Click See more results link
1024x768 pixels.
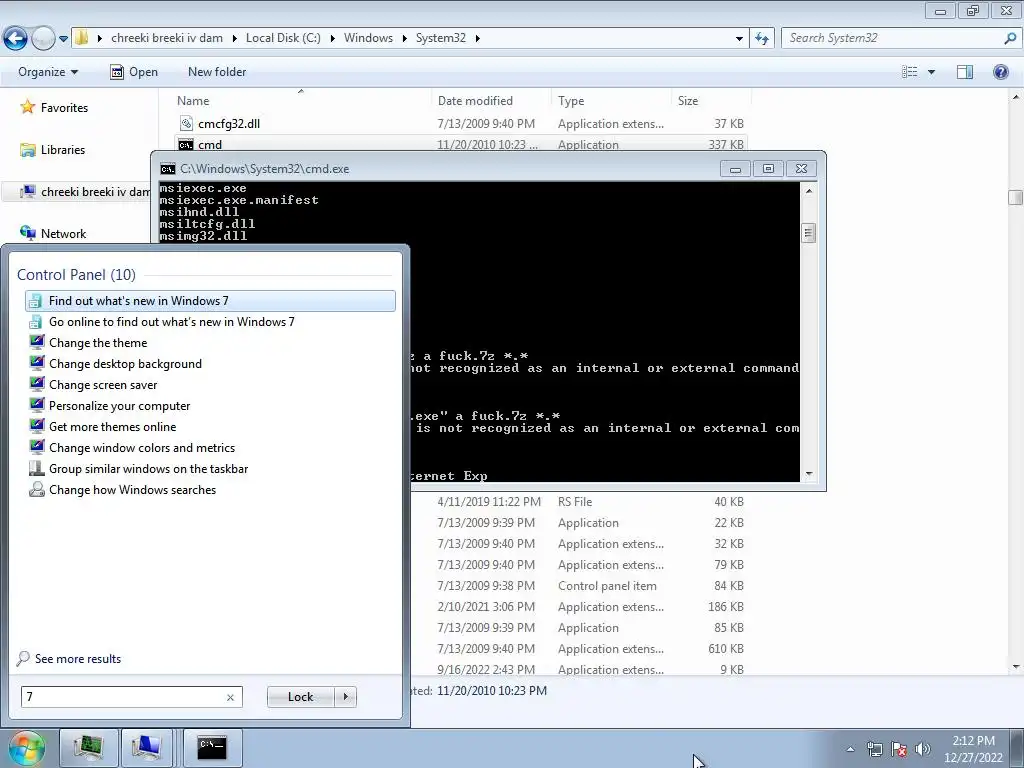coord(70,658)
